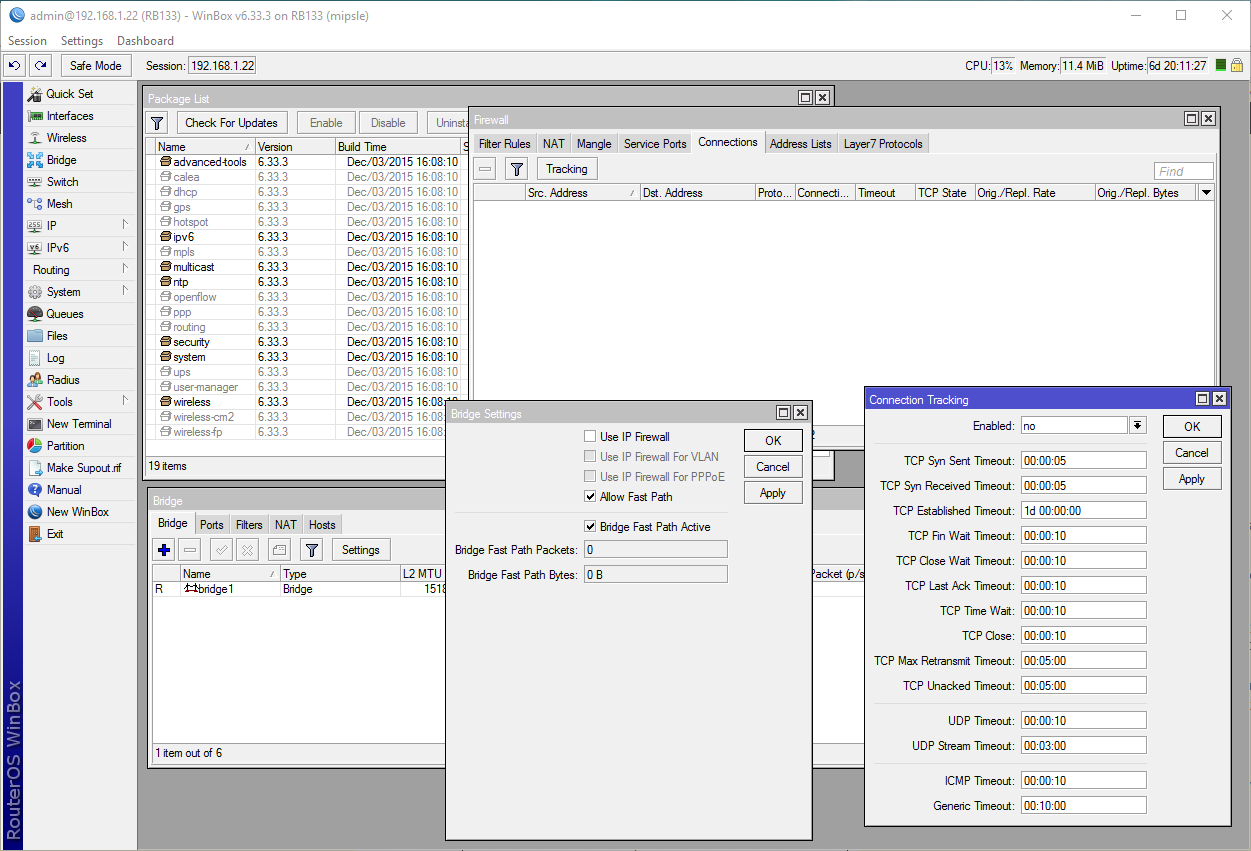Open the Enabled dropdown in Connection Tracking
Image resolution: width=1251 pixels, height=851 pixels.
pyautogui.click(x=1137, y=426)
